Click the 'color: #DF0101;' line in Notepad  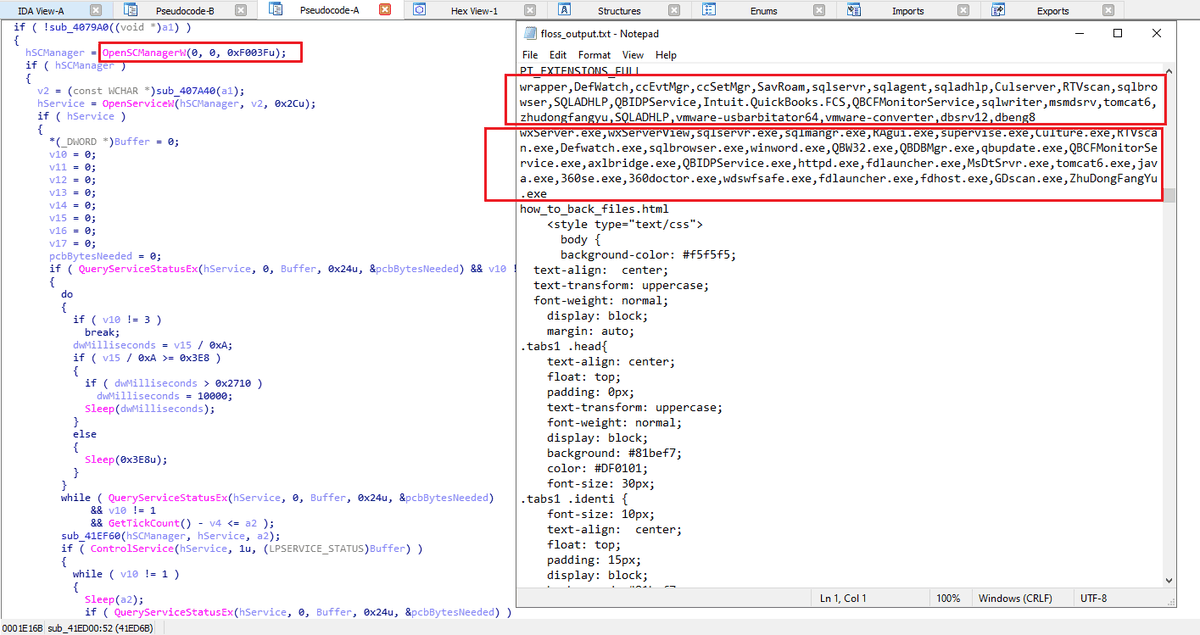[x=598, y=467]
